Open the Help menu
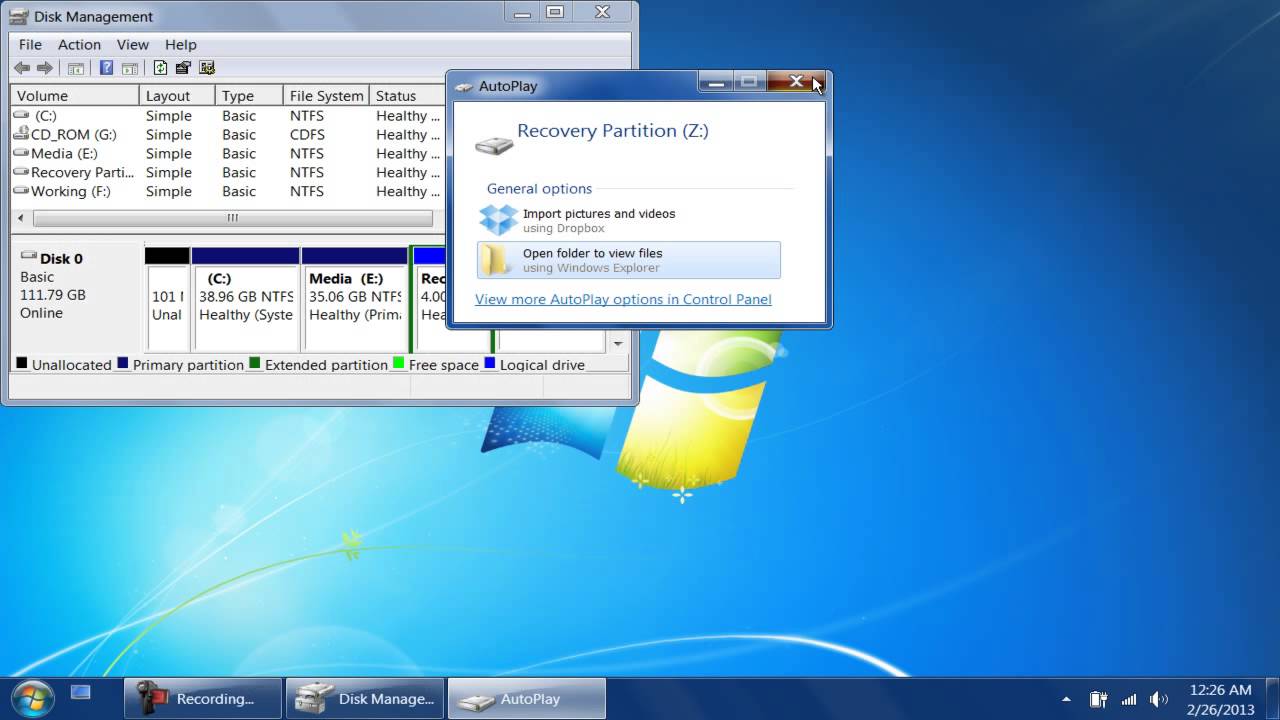Screen dimensions: 1280x720 point(180,44)
